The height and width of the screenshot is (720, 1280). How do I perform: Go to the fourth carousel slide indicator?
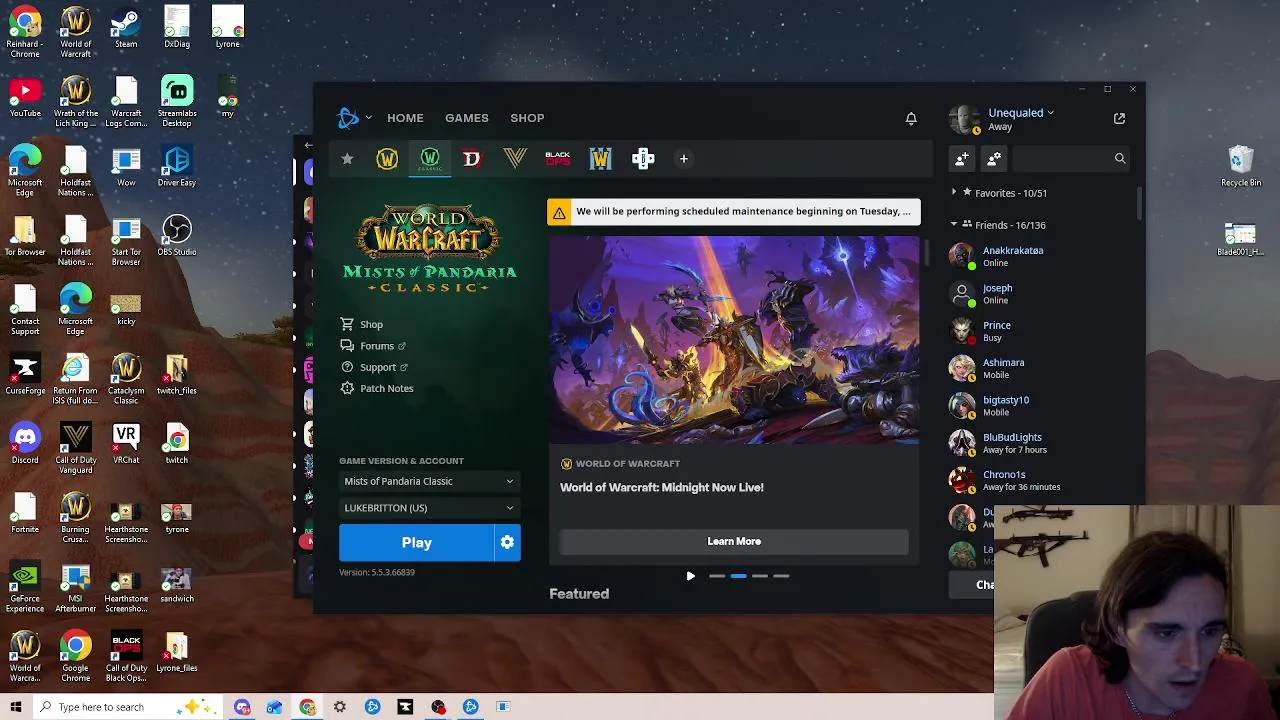781,576
